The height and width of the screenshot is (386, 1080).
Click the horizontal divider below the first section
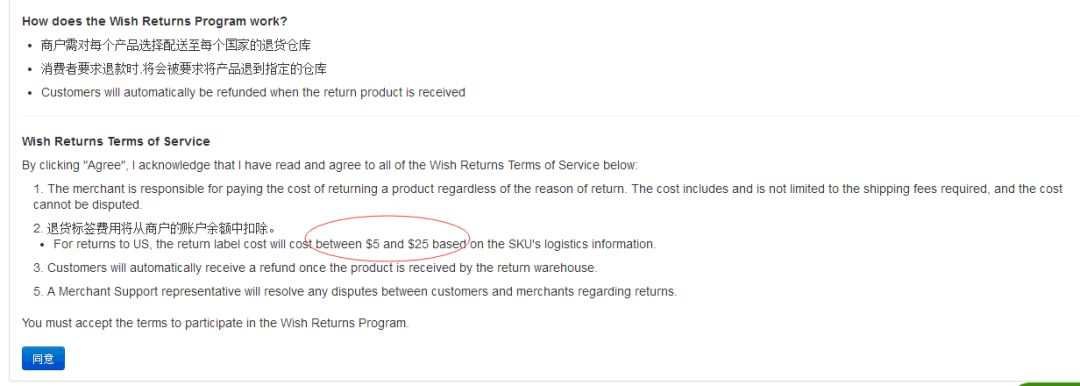pyautogui.click(x=550, y=116)
